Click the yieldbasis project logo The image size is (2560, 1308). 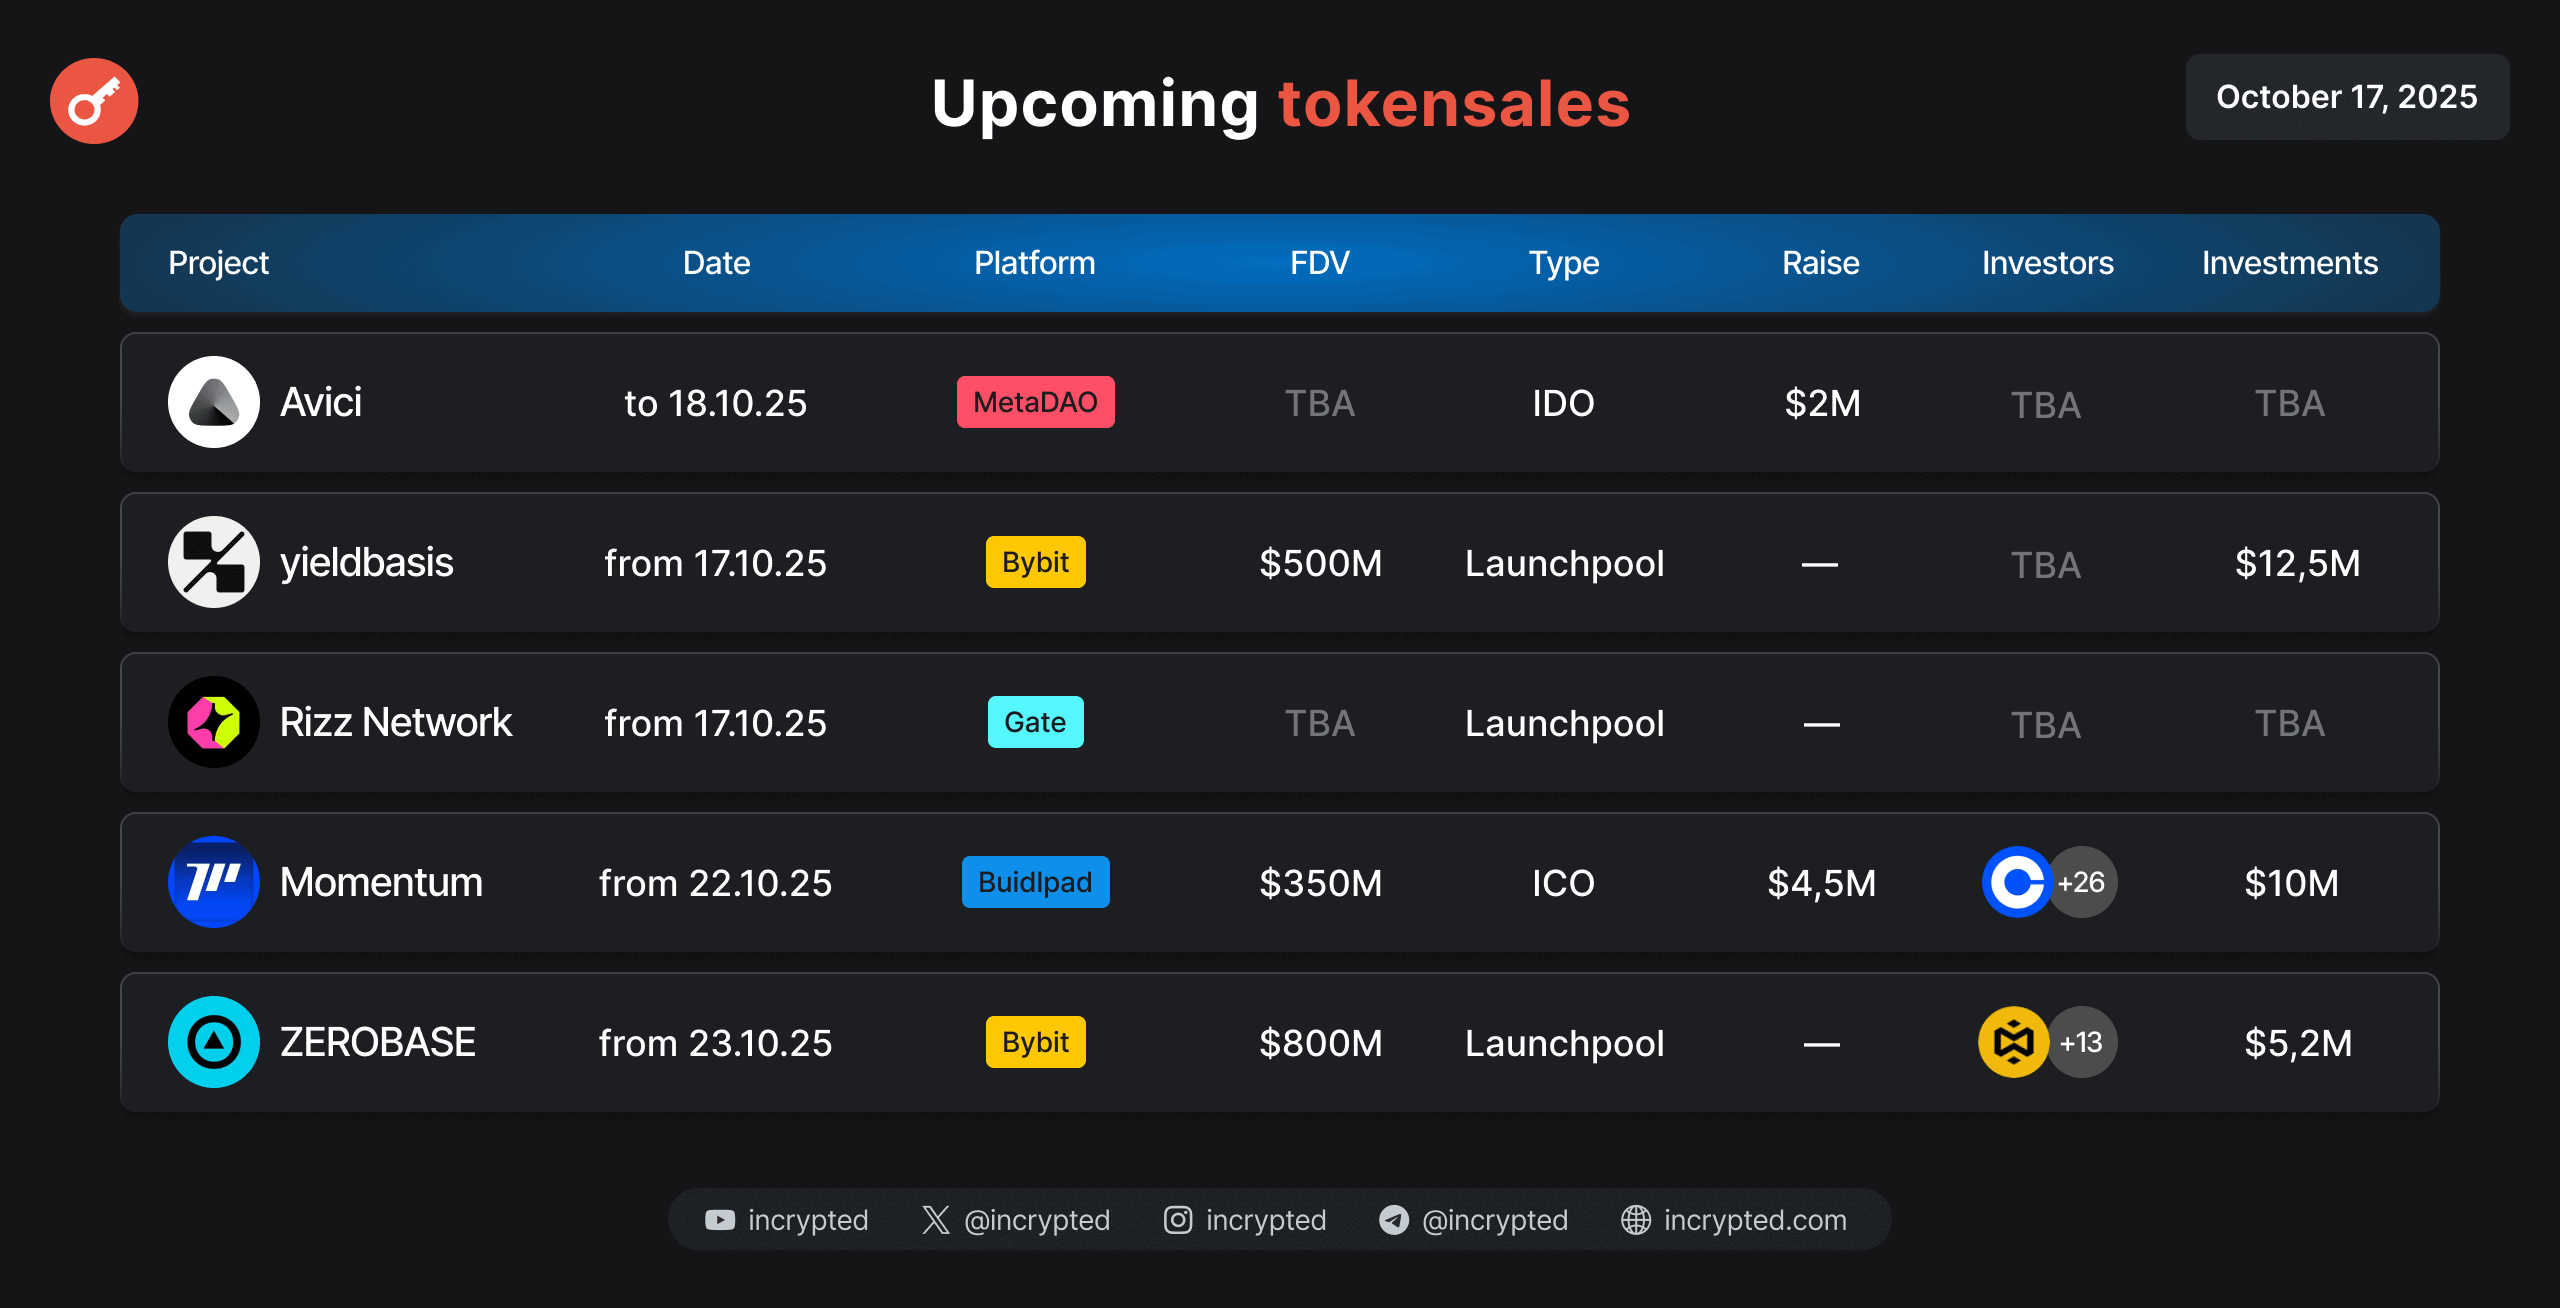tap(213, 562)
